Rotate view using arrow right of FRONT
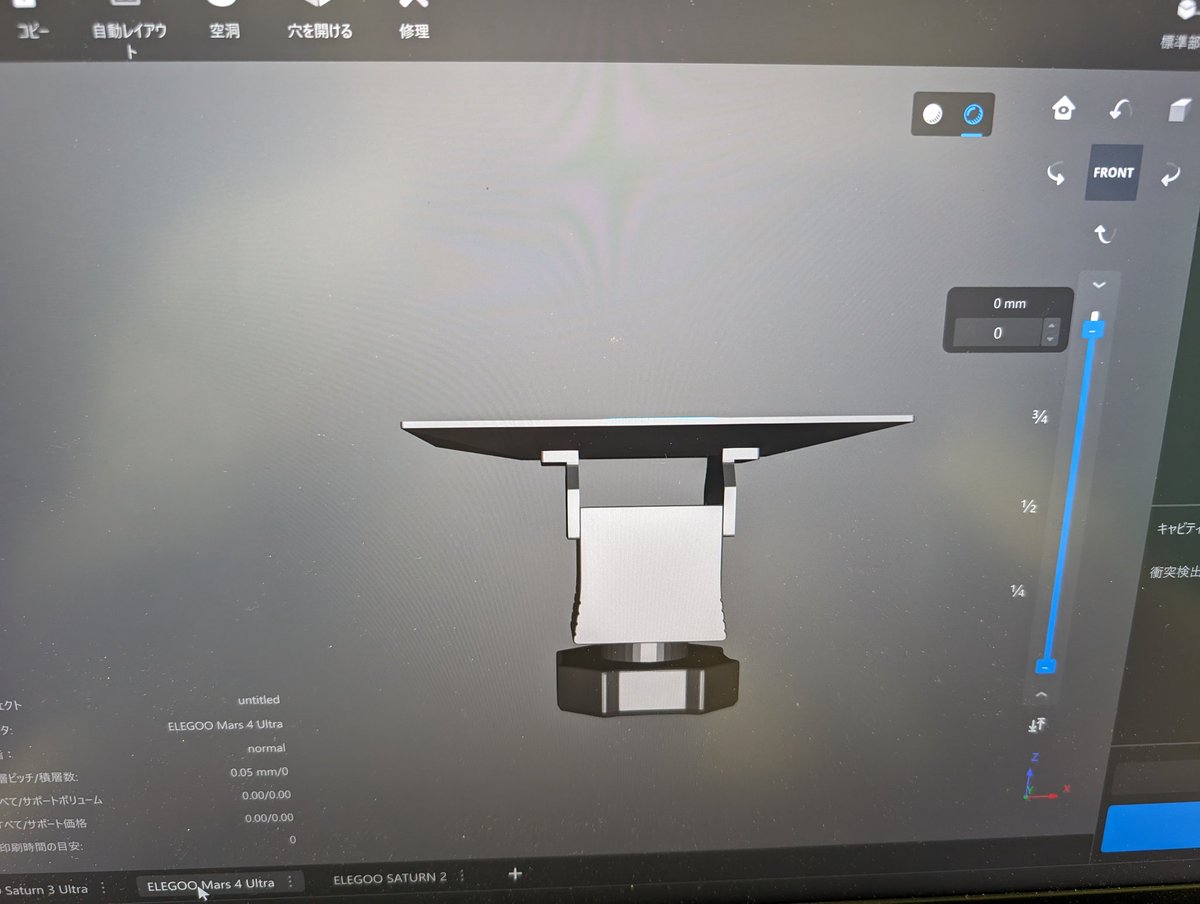 point(1170,174)
